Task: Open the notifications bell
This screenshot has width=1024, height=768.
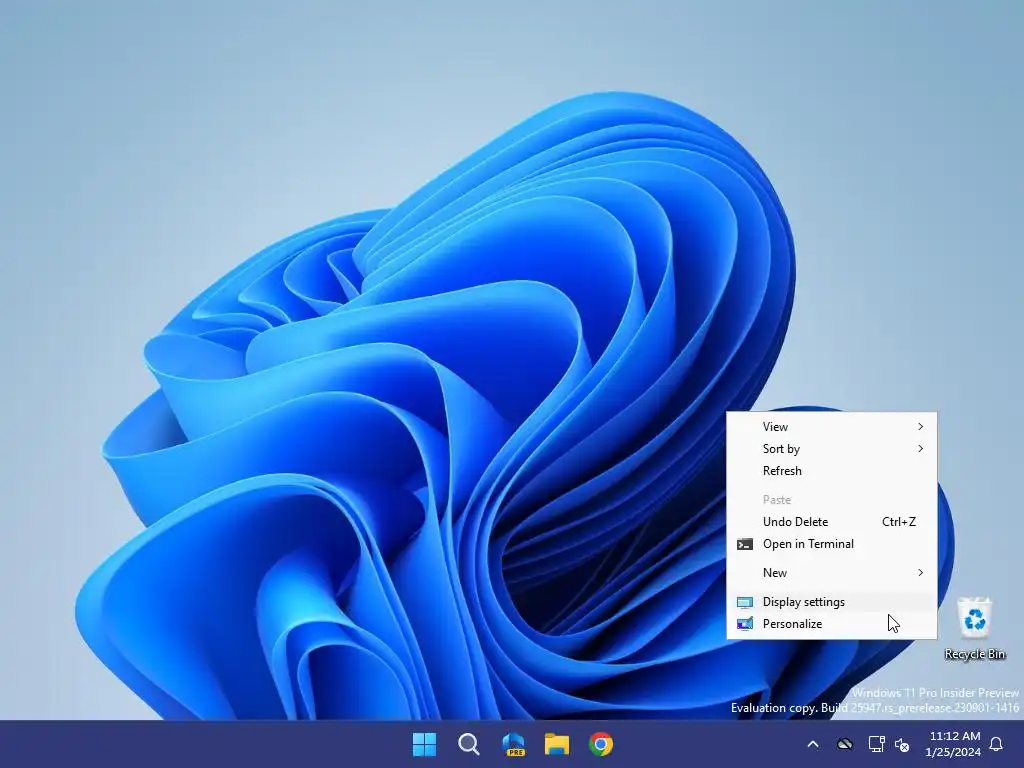Action: click(x=997, y=744)
